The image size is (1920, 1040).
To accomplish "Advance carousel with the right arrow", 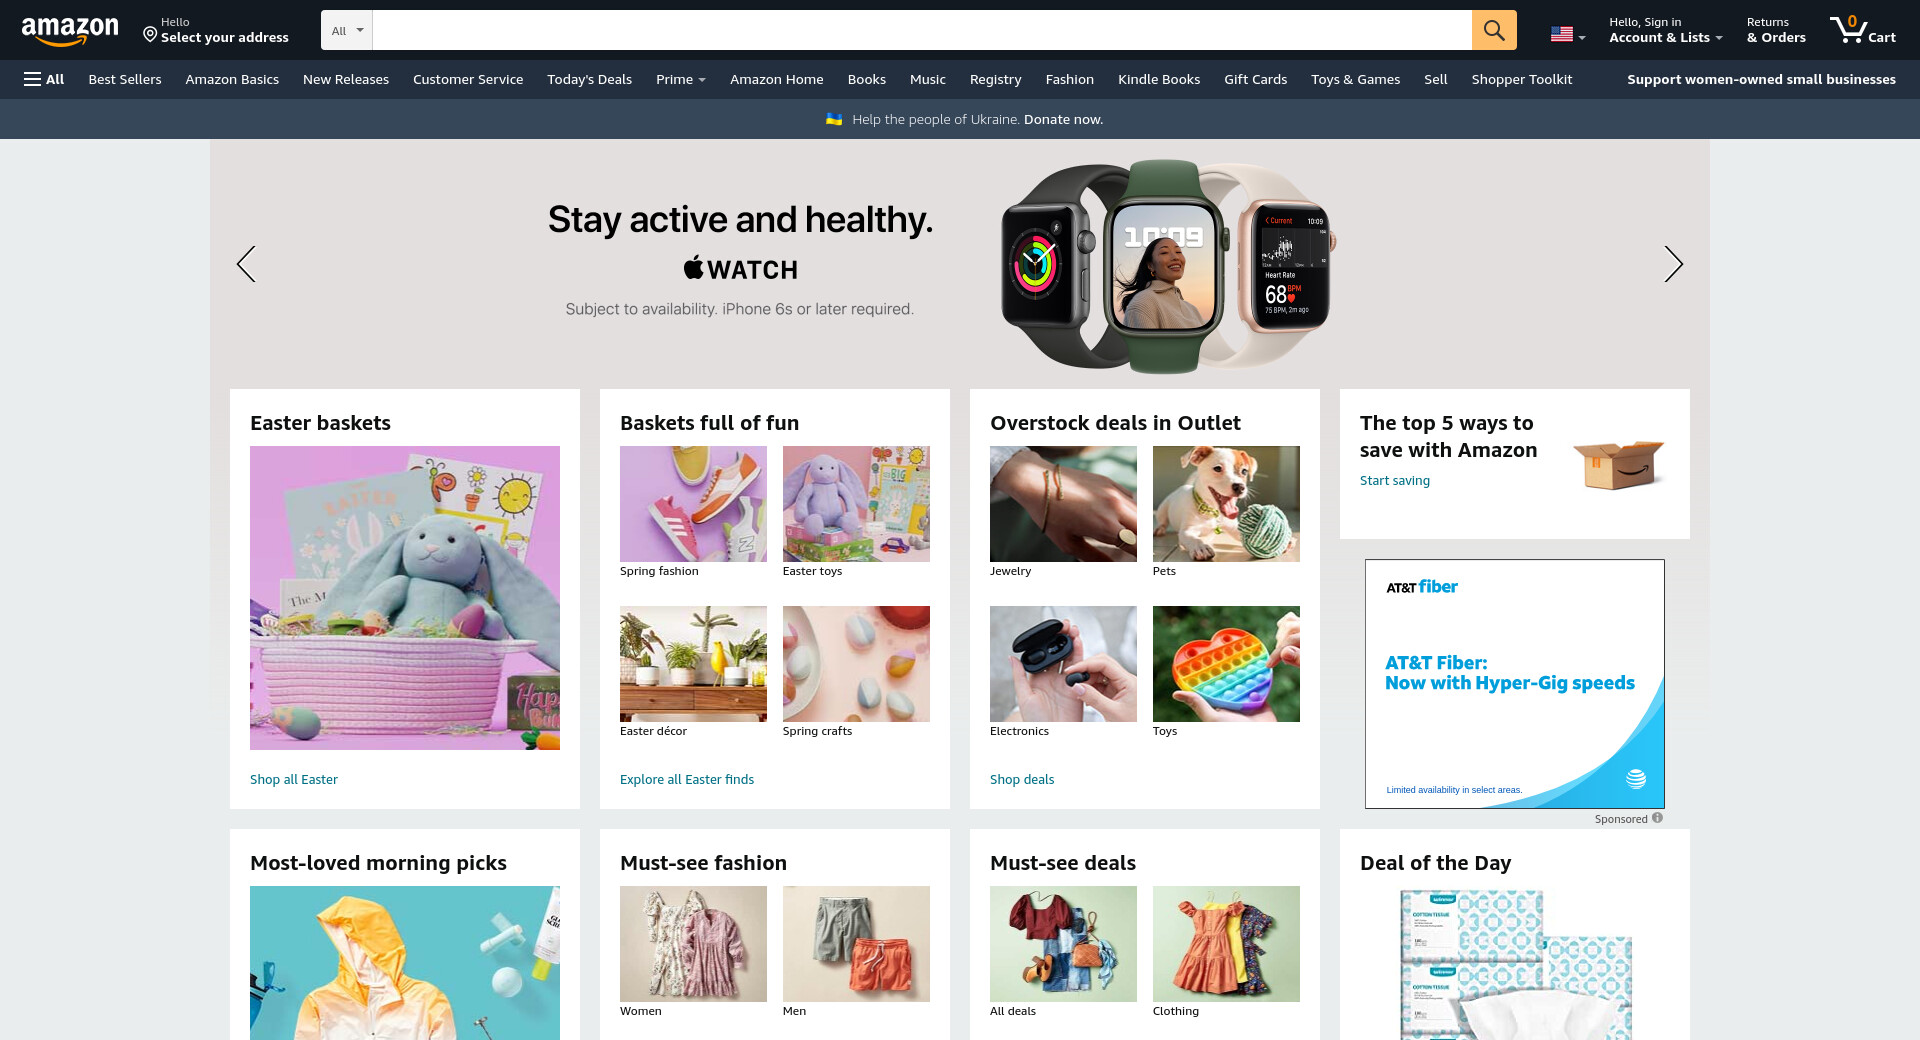I will tap(1673, 264).
